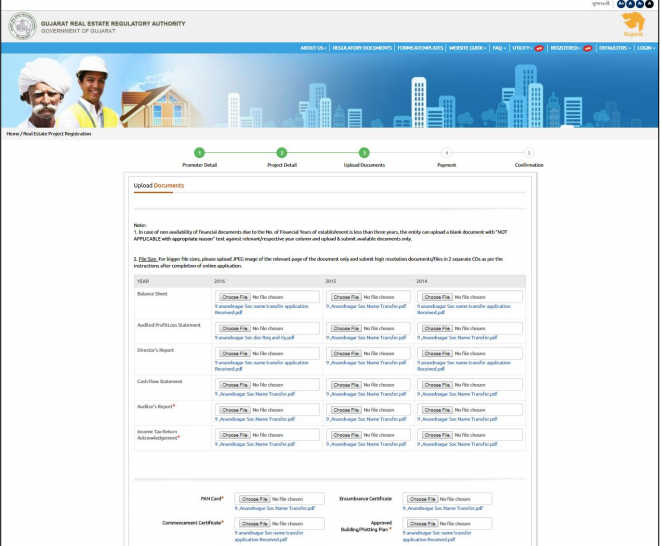Choose File for 2015 Balance Sheet

[346, 297]
